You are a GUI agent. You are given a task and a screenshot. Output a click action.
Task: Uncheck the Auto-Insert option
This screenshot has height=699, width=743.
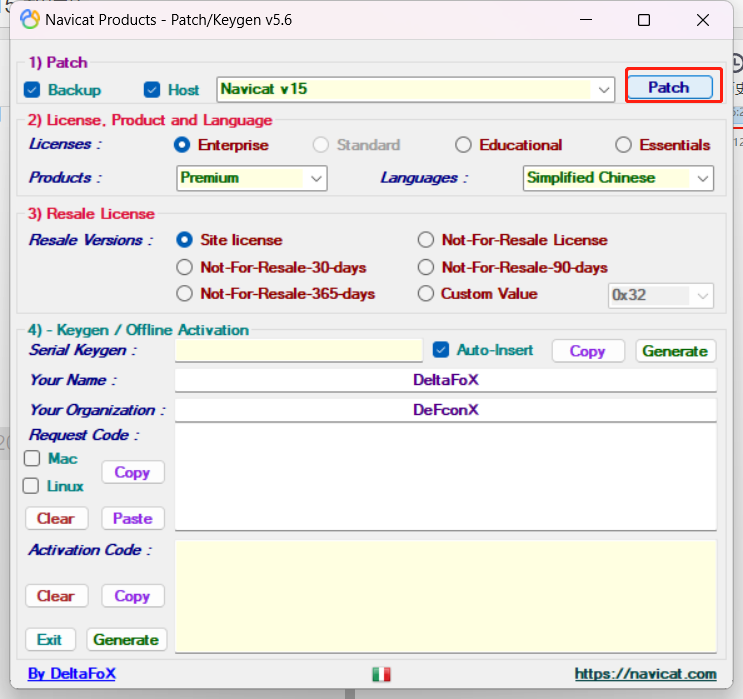441,350
